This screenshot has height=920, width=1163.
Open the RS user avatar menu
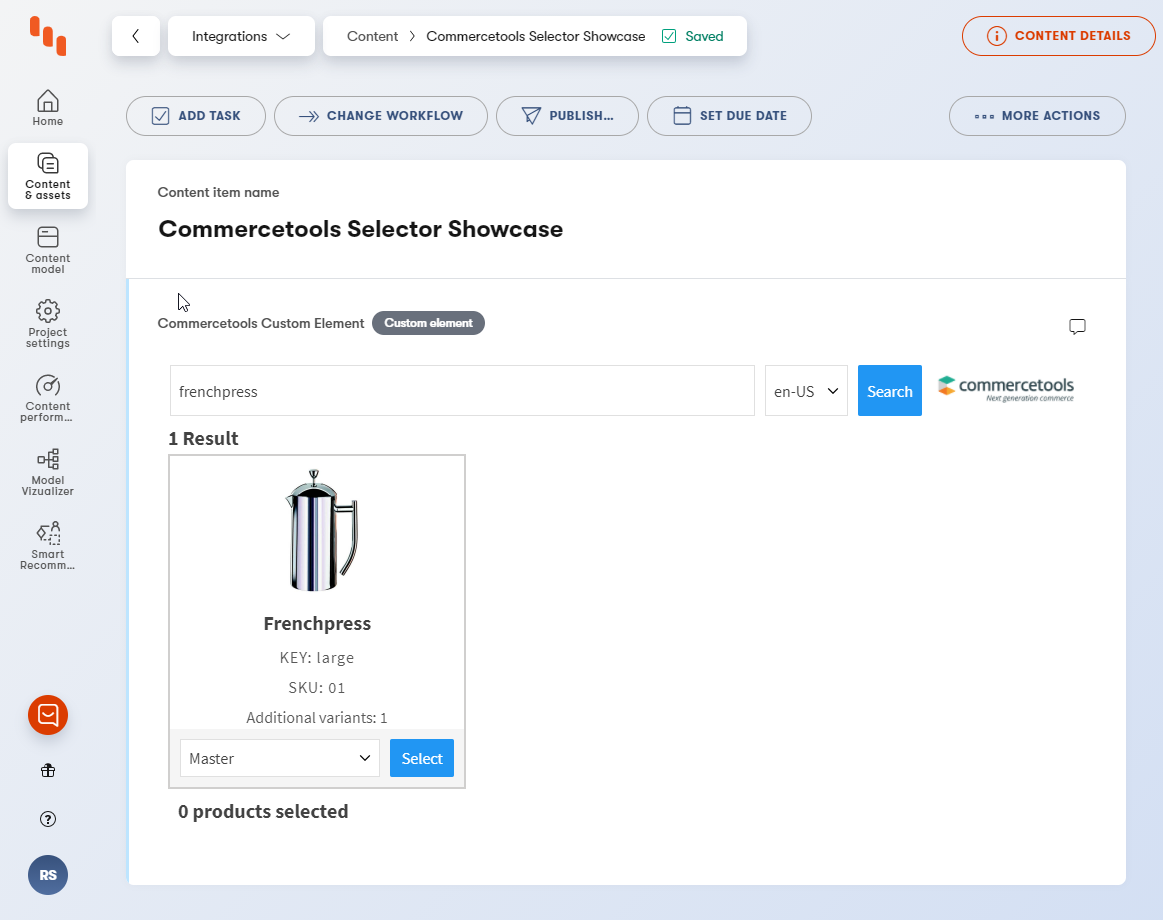pos(48,875)
